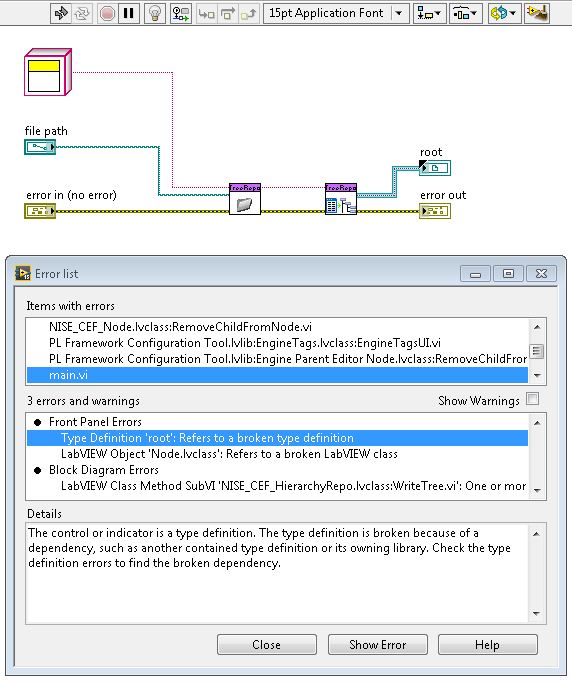Screen dimensions: 572x684
Task: Click down arrow of items list scrollbar
Action: tap(537, 376)
